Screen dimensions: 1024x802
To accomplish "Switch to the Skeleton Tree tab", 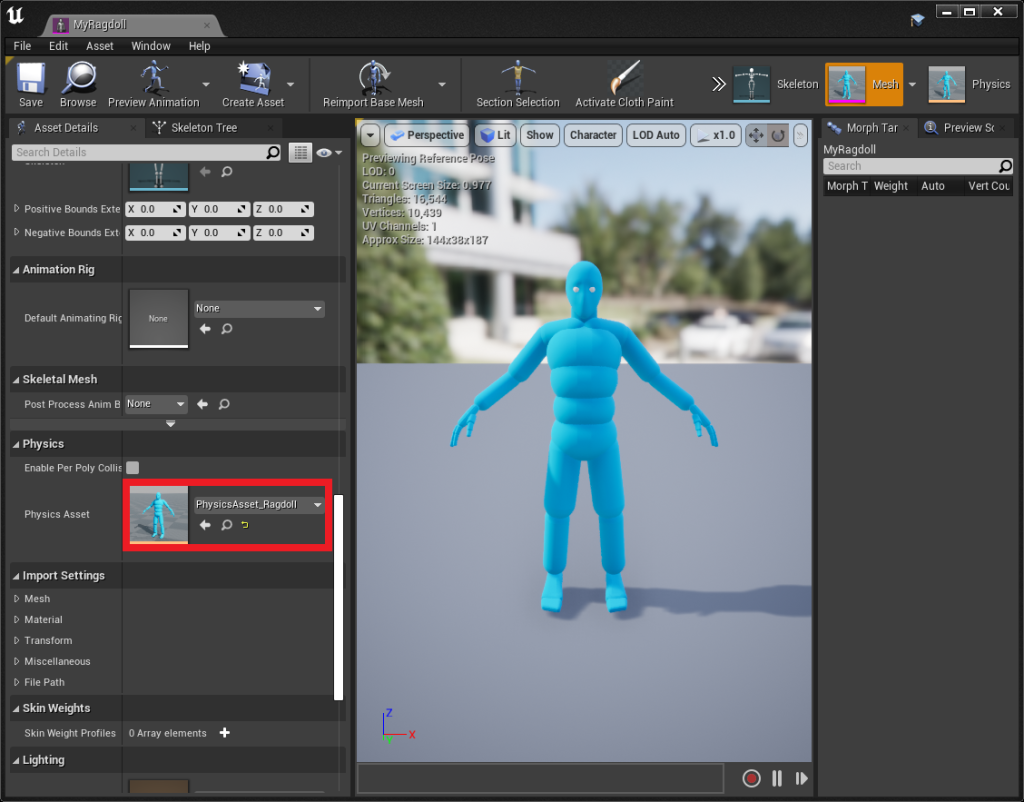I will tap(205, 128).
